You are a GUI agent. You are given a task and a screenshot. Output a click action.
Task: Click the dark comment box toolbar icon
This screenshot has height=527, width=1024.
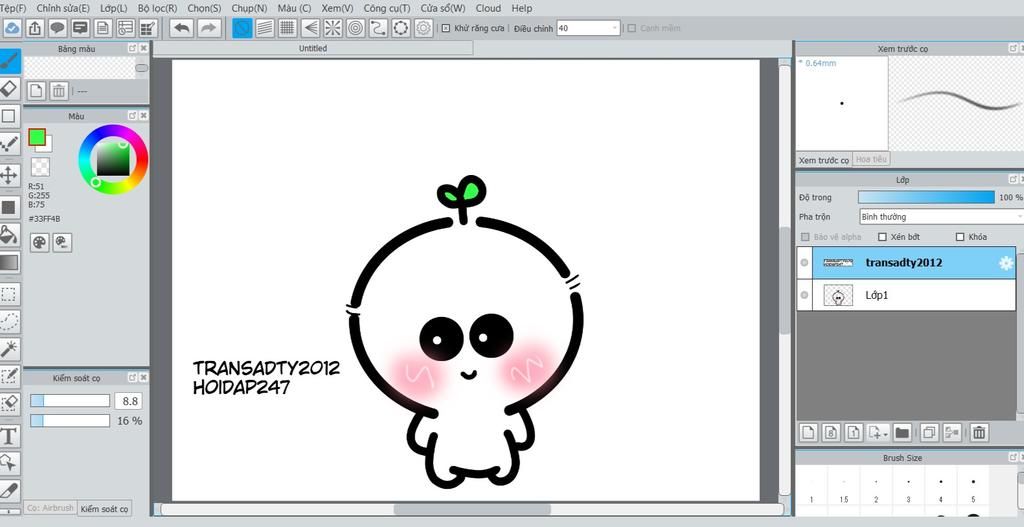point(80,28)
